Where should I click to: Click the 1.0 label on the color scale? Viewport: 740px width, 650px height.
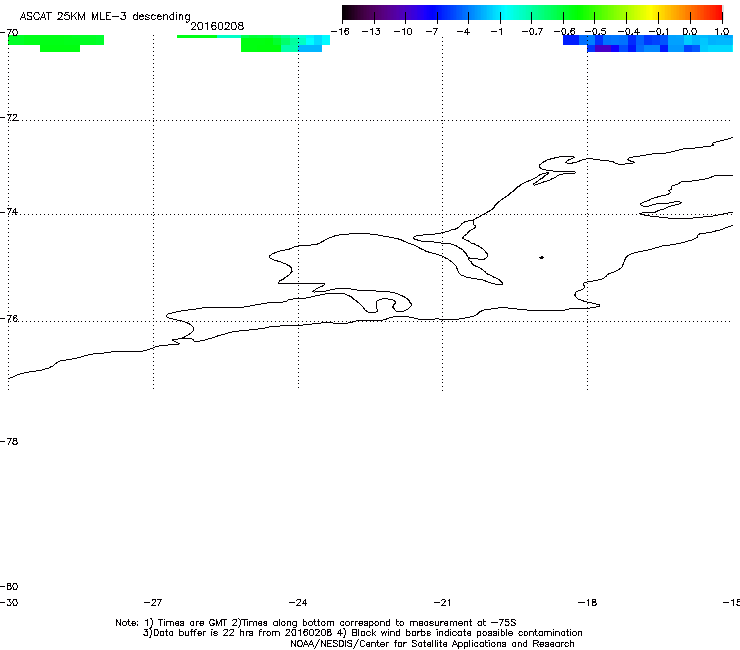point(722,32)
